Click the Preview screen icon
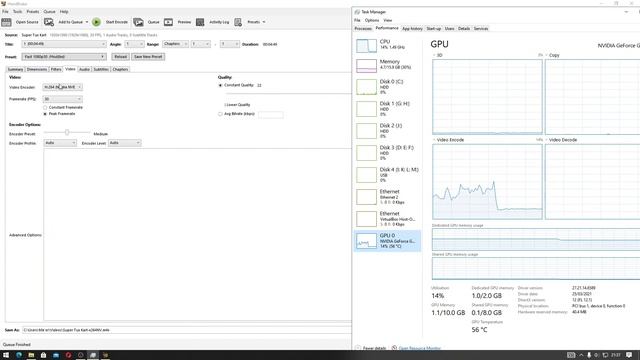This screenshot has height=360, width=640. [x=169, y=22]
